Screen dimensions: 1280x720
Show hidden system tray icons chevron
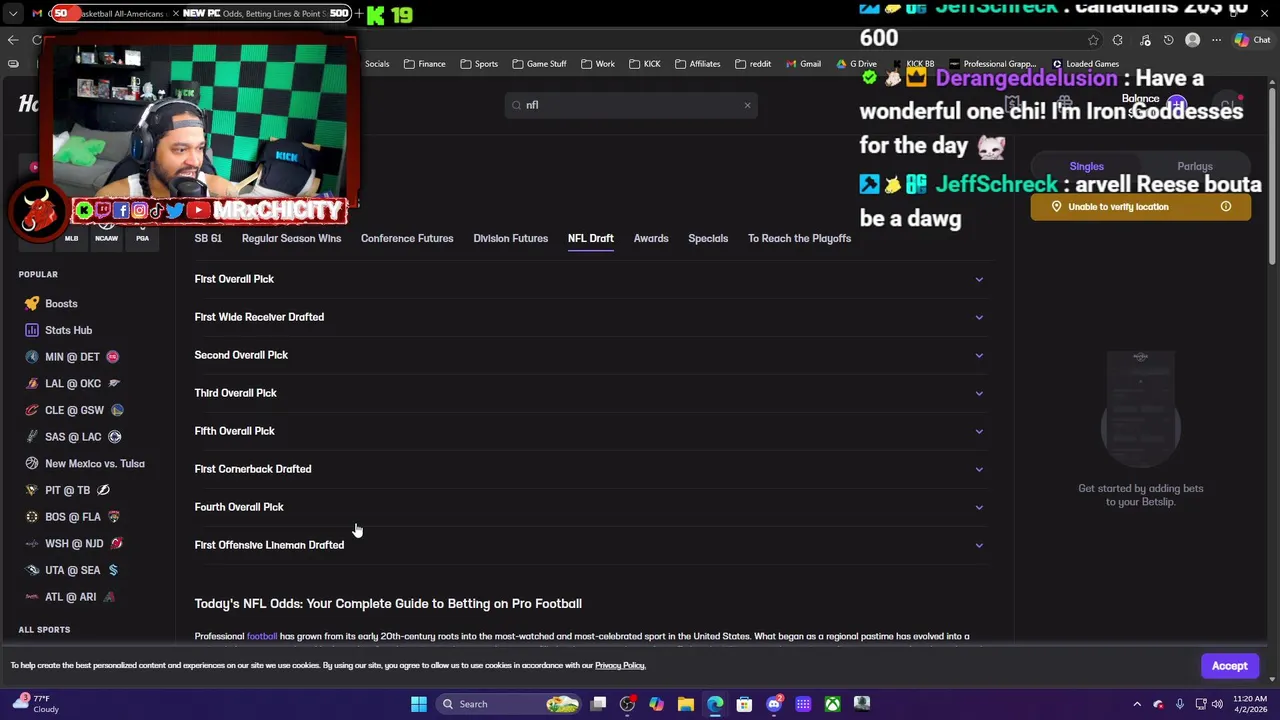(x=1137, y=704)
